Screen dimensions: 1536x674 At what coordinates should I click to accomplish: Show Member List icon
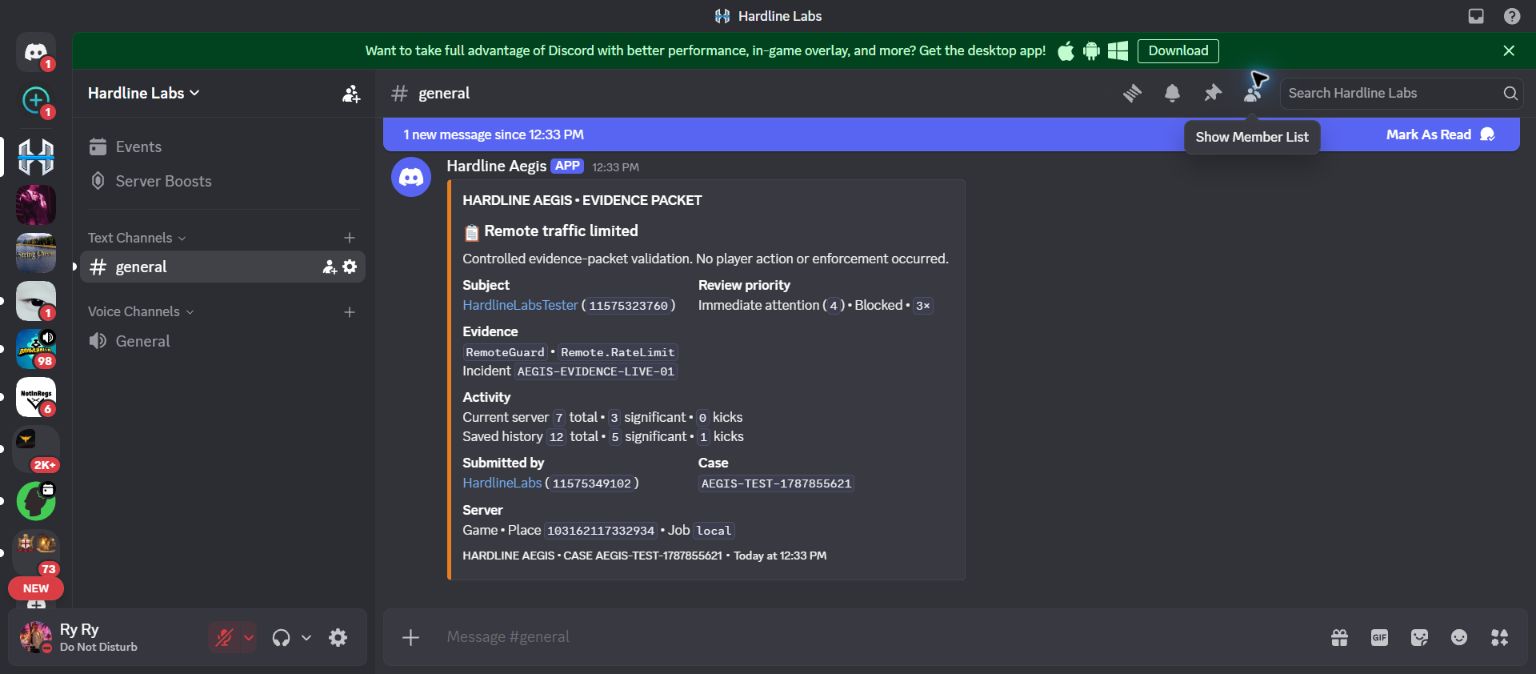tap(1252, 93)
